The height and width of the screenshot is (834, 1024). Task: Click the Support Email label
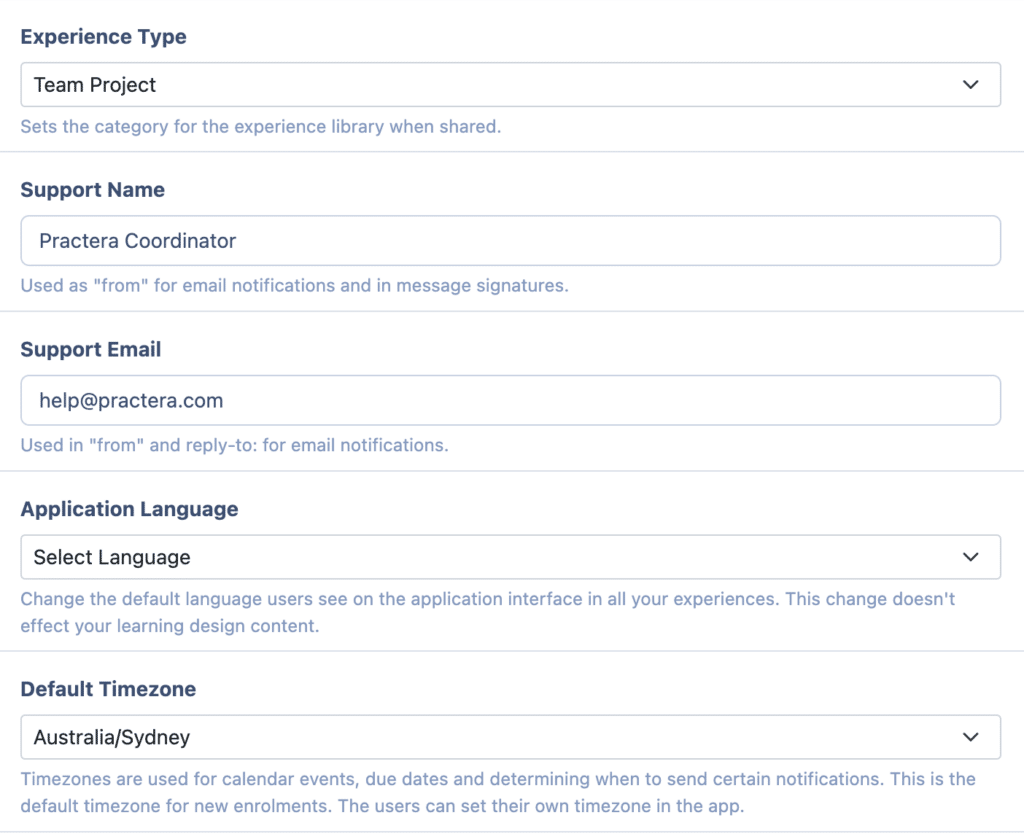coord(90,350)
